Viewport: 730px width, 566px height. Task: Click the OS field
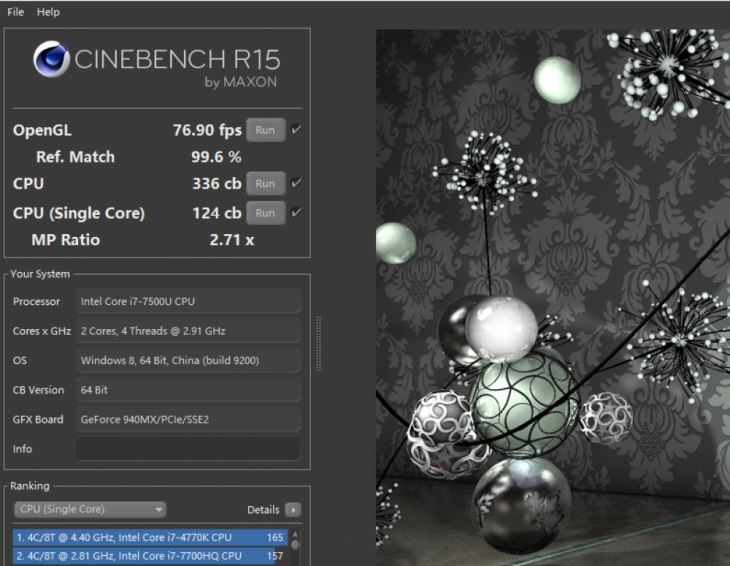click(x=188, y=360)
